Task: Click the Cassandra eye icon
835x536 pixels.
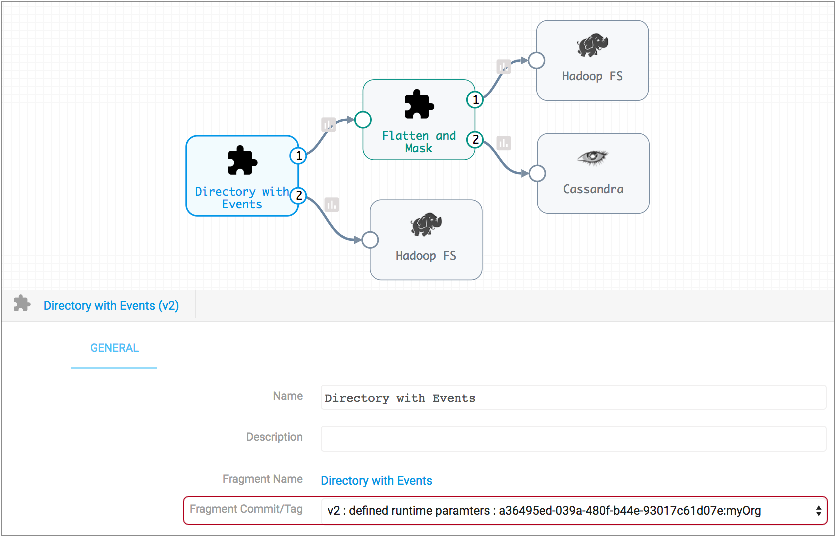Action: pos(593,158)
